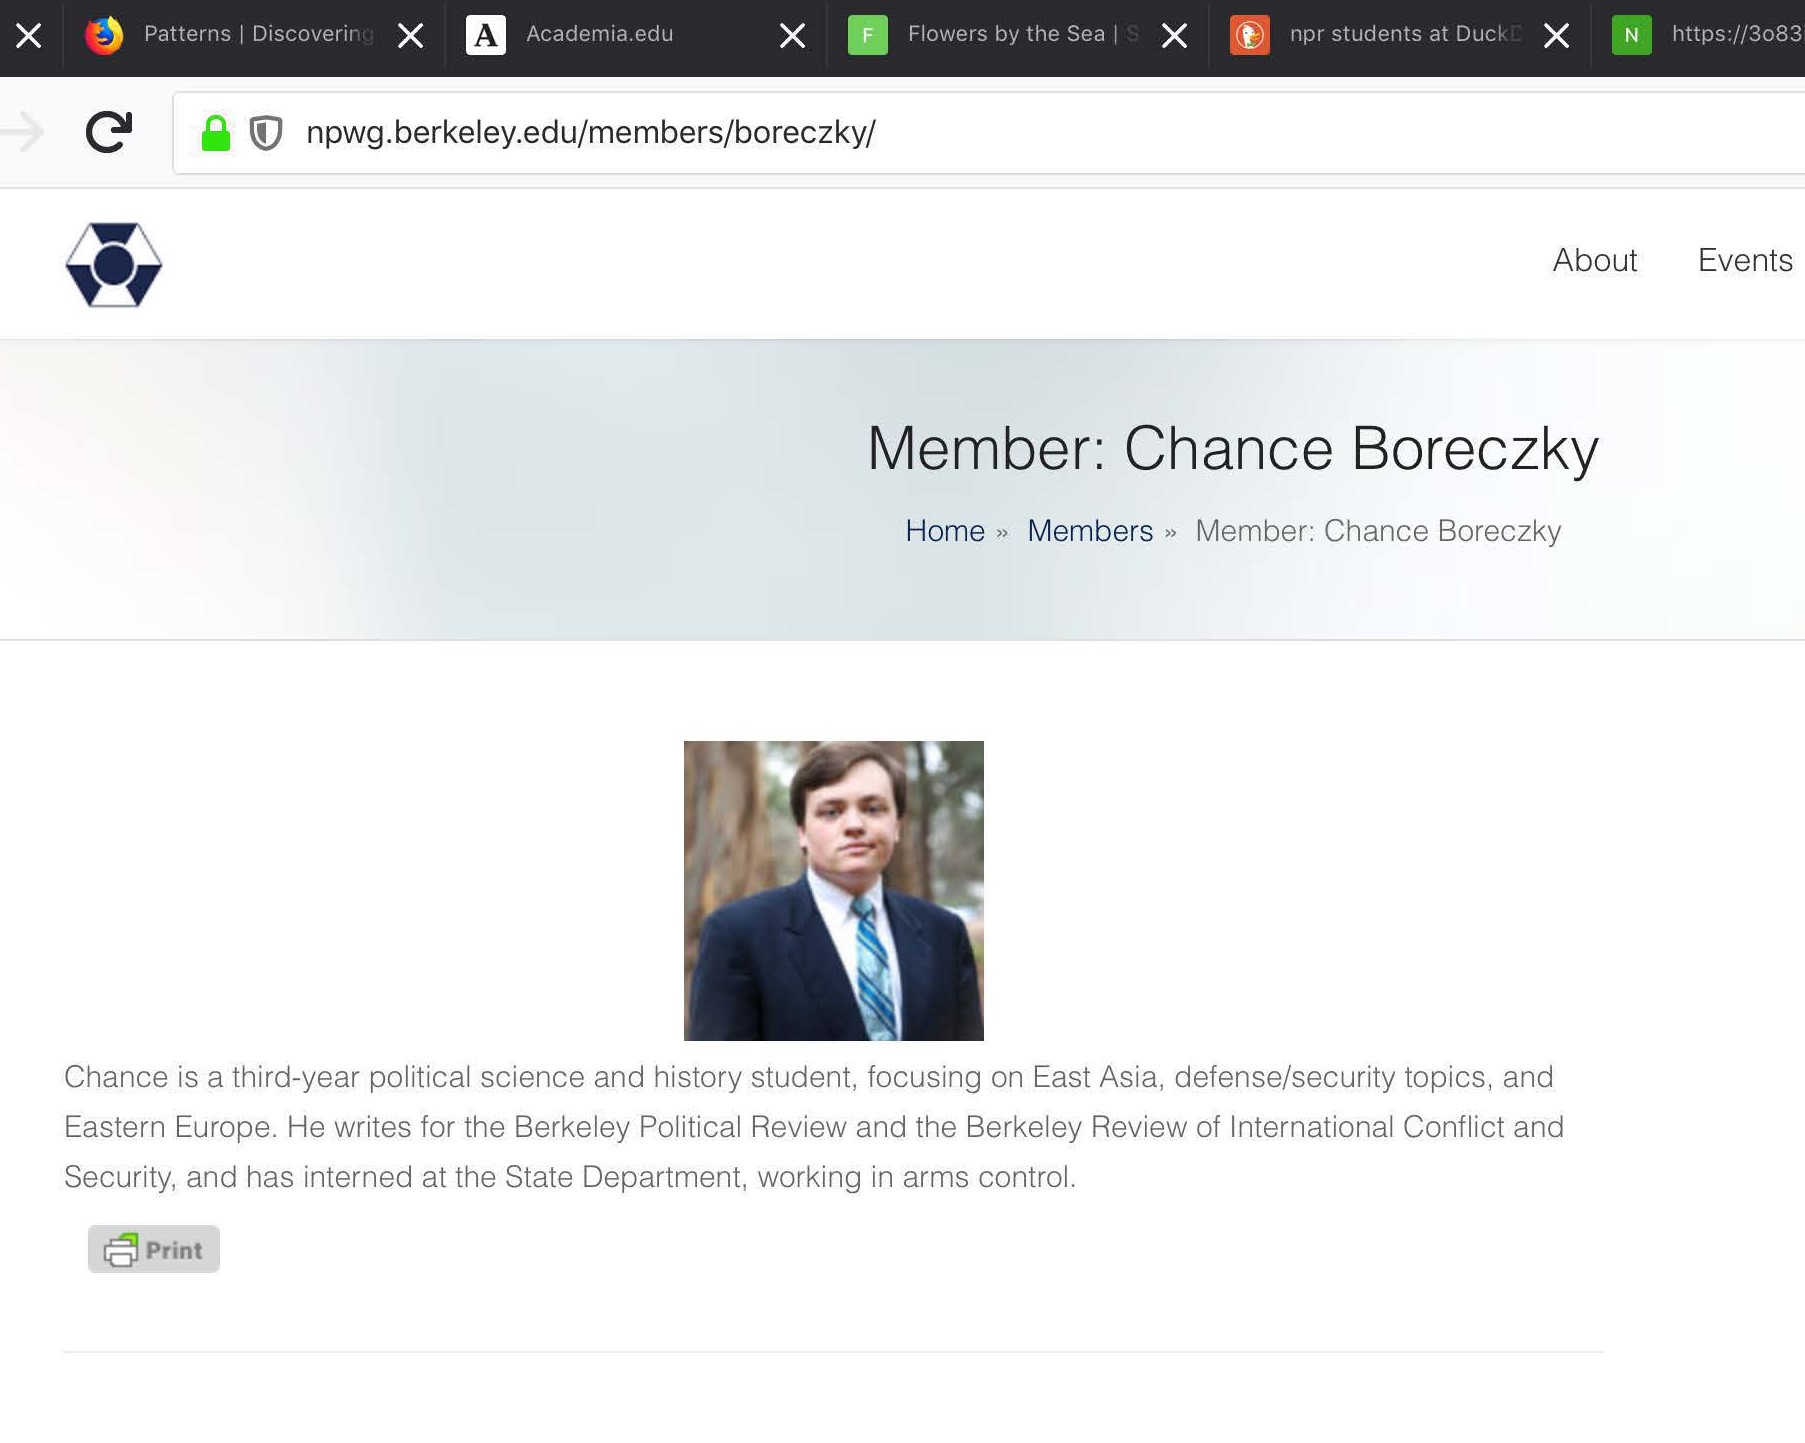Open the Events menu item
The width and height of the screenshot is (1805, 1443).
coord(1745,260)
